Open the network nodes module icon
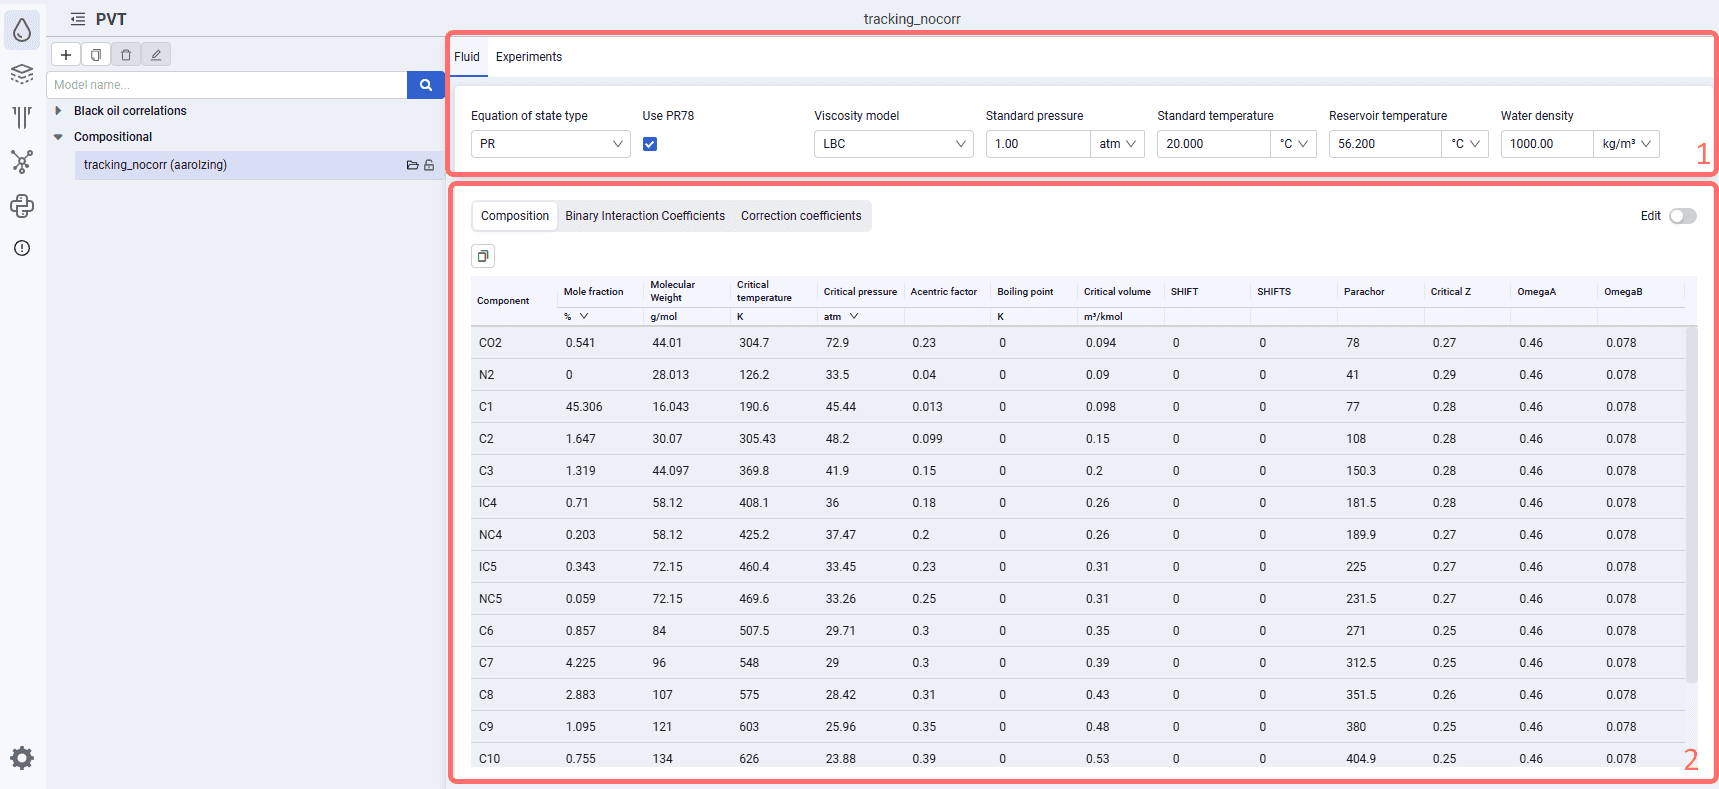1719x789 pixels. (x=22, y=161)
